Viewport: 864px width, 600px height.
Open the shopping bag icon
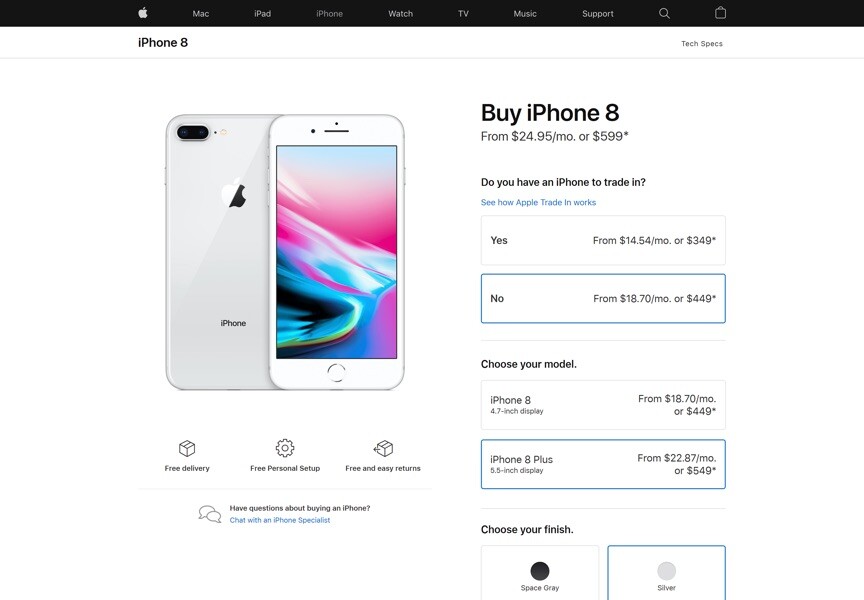pos(720,13)
